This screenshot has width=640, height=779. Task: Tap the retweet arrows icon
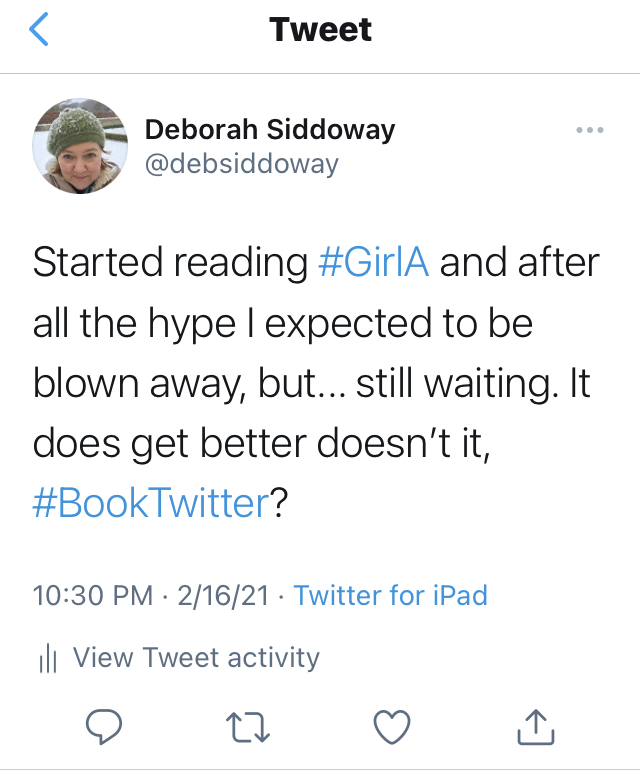tap(248, 728)
